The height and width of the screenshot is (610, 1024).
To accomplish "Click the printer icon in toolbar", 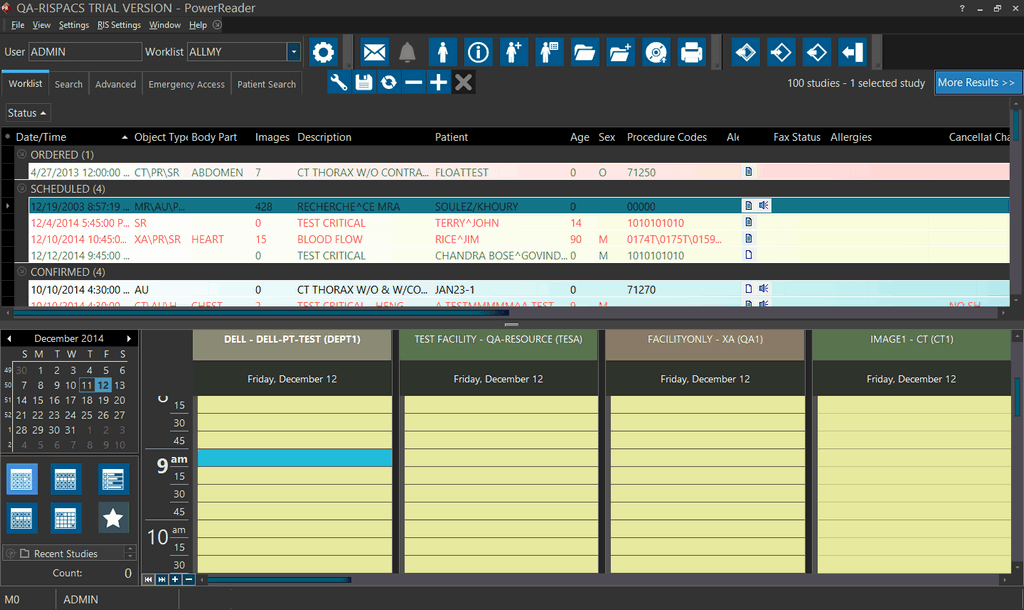I will (x=690, y=52).
